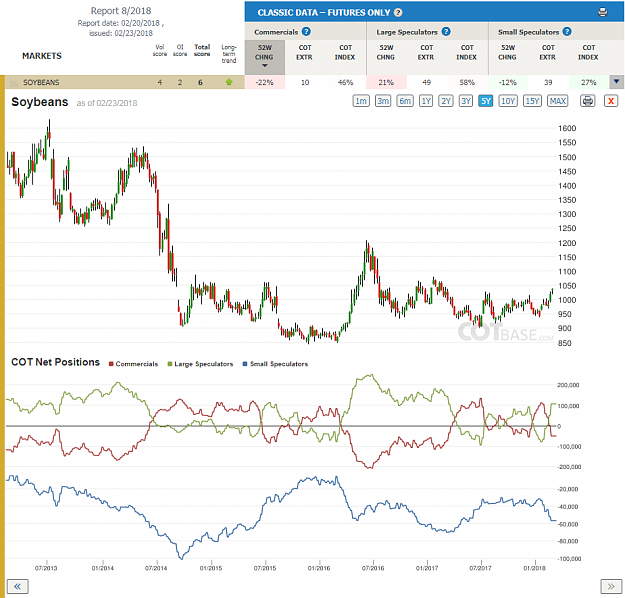Select 1Y chart range
Image resolution: width=625 pixels, height=598 pixels.
coord(426,101)
